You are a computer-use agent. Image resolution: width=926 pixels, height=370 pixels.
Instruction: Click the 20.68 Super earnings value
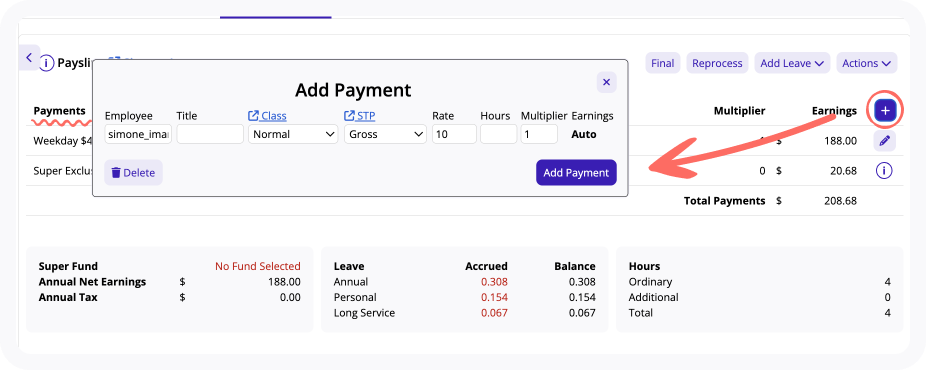click(843, 171)
